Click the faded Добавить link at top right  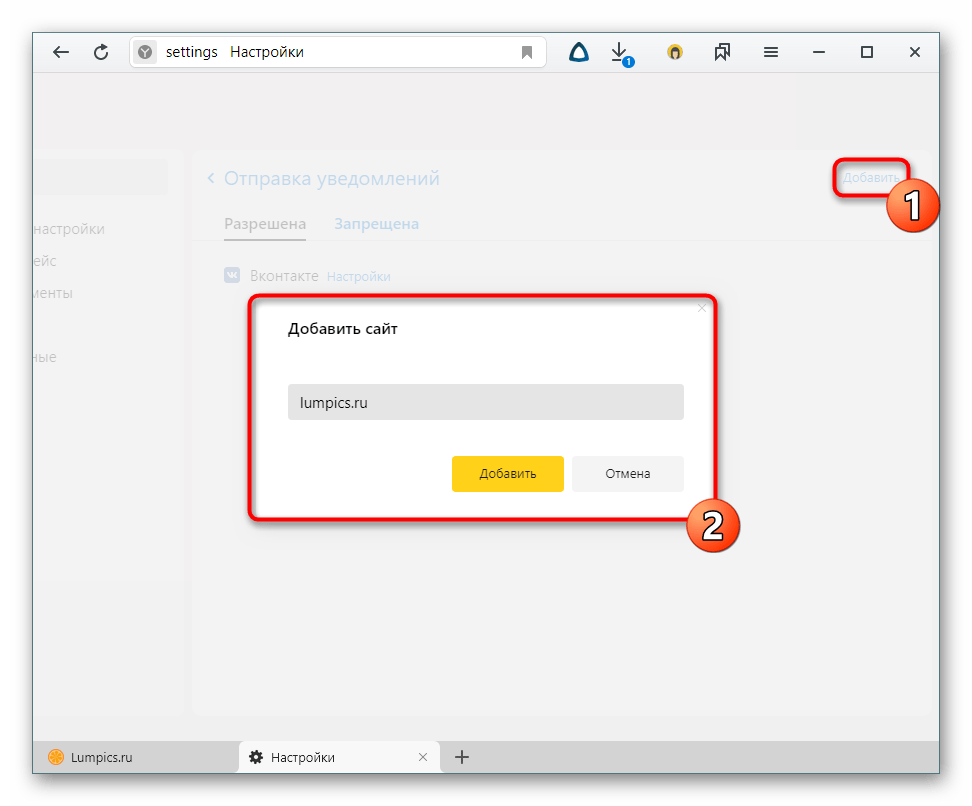[871, 178]
